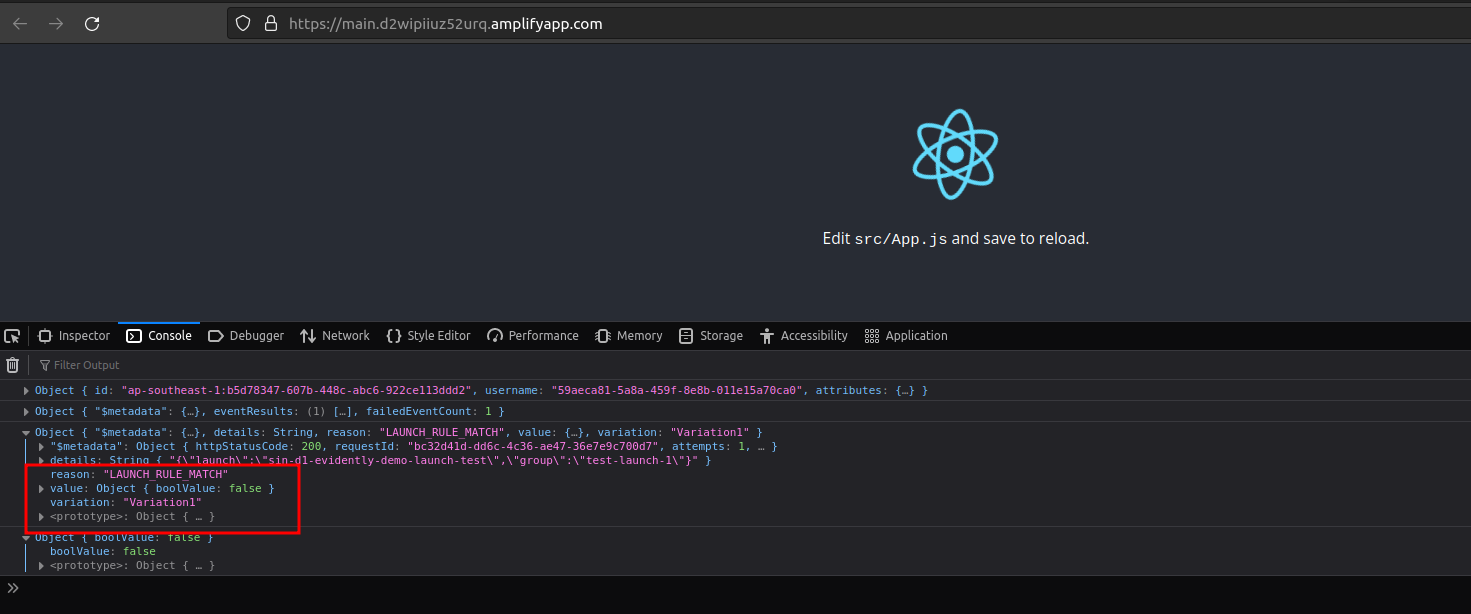The height and width of the screenshot is (614, 1471).
Task: Click the username "59aeca81-5a8a…" value
Action: click(x=679, y=391)
